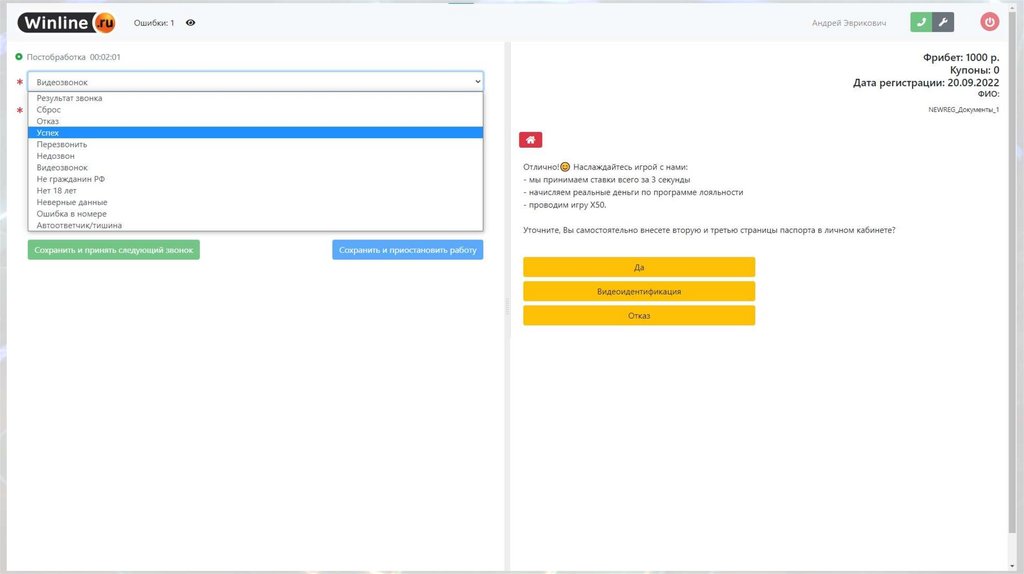This screenshot has height=574, width=1024.
Task: Open the wrench settings icon
Action: (x=943, y=22)
